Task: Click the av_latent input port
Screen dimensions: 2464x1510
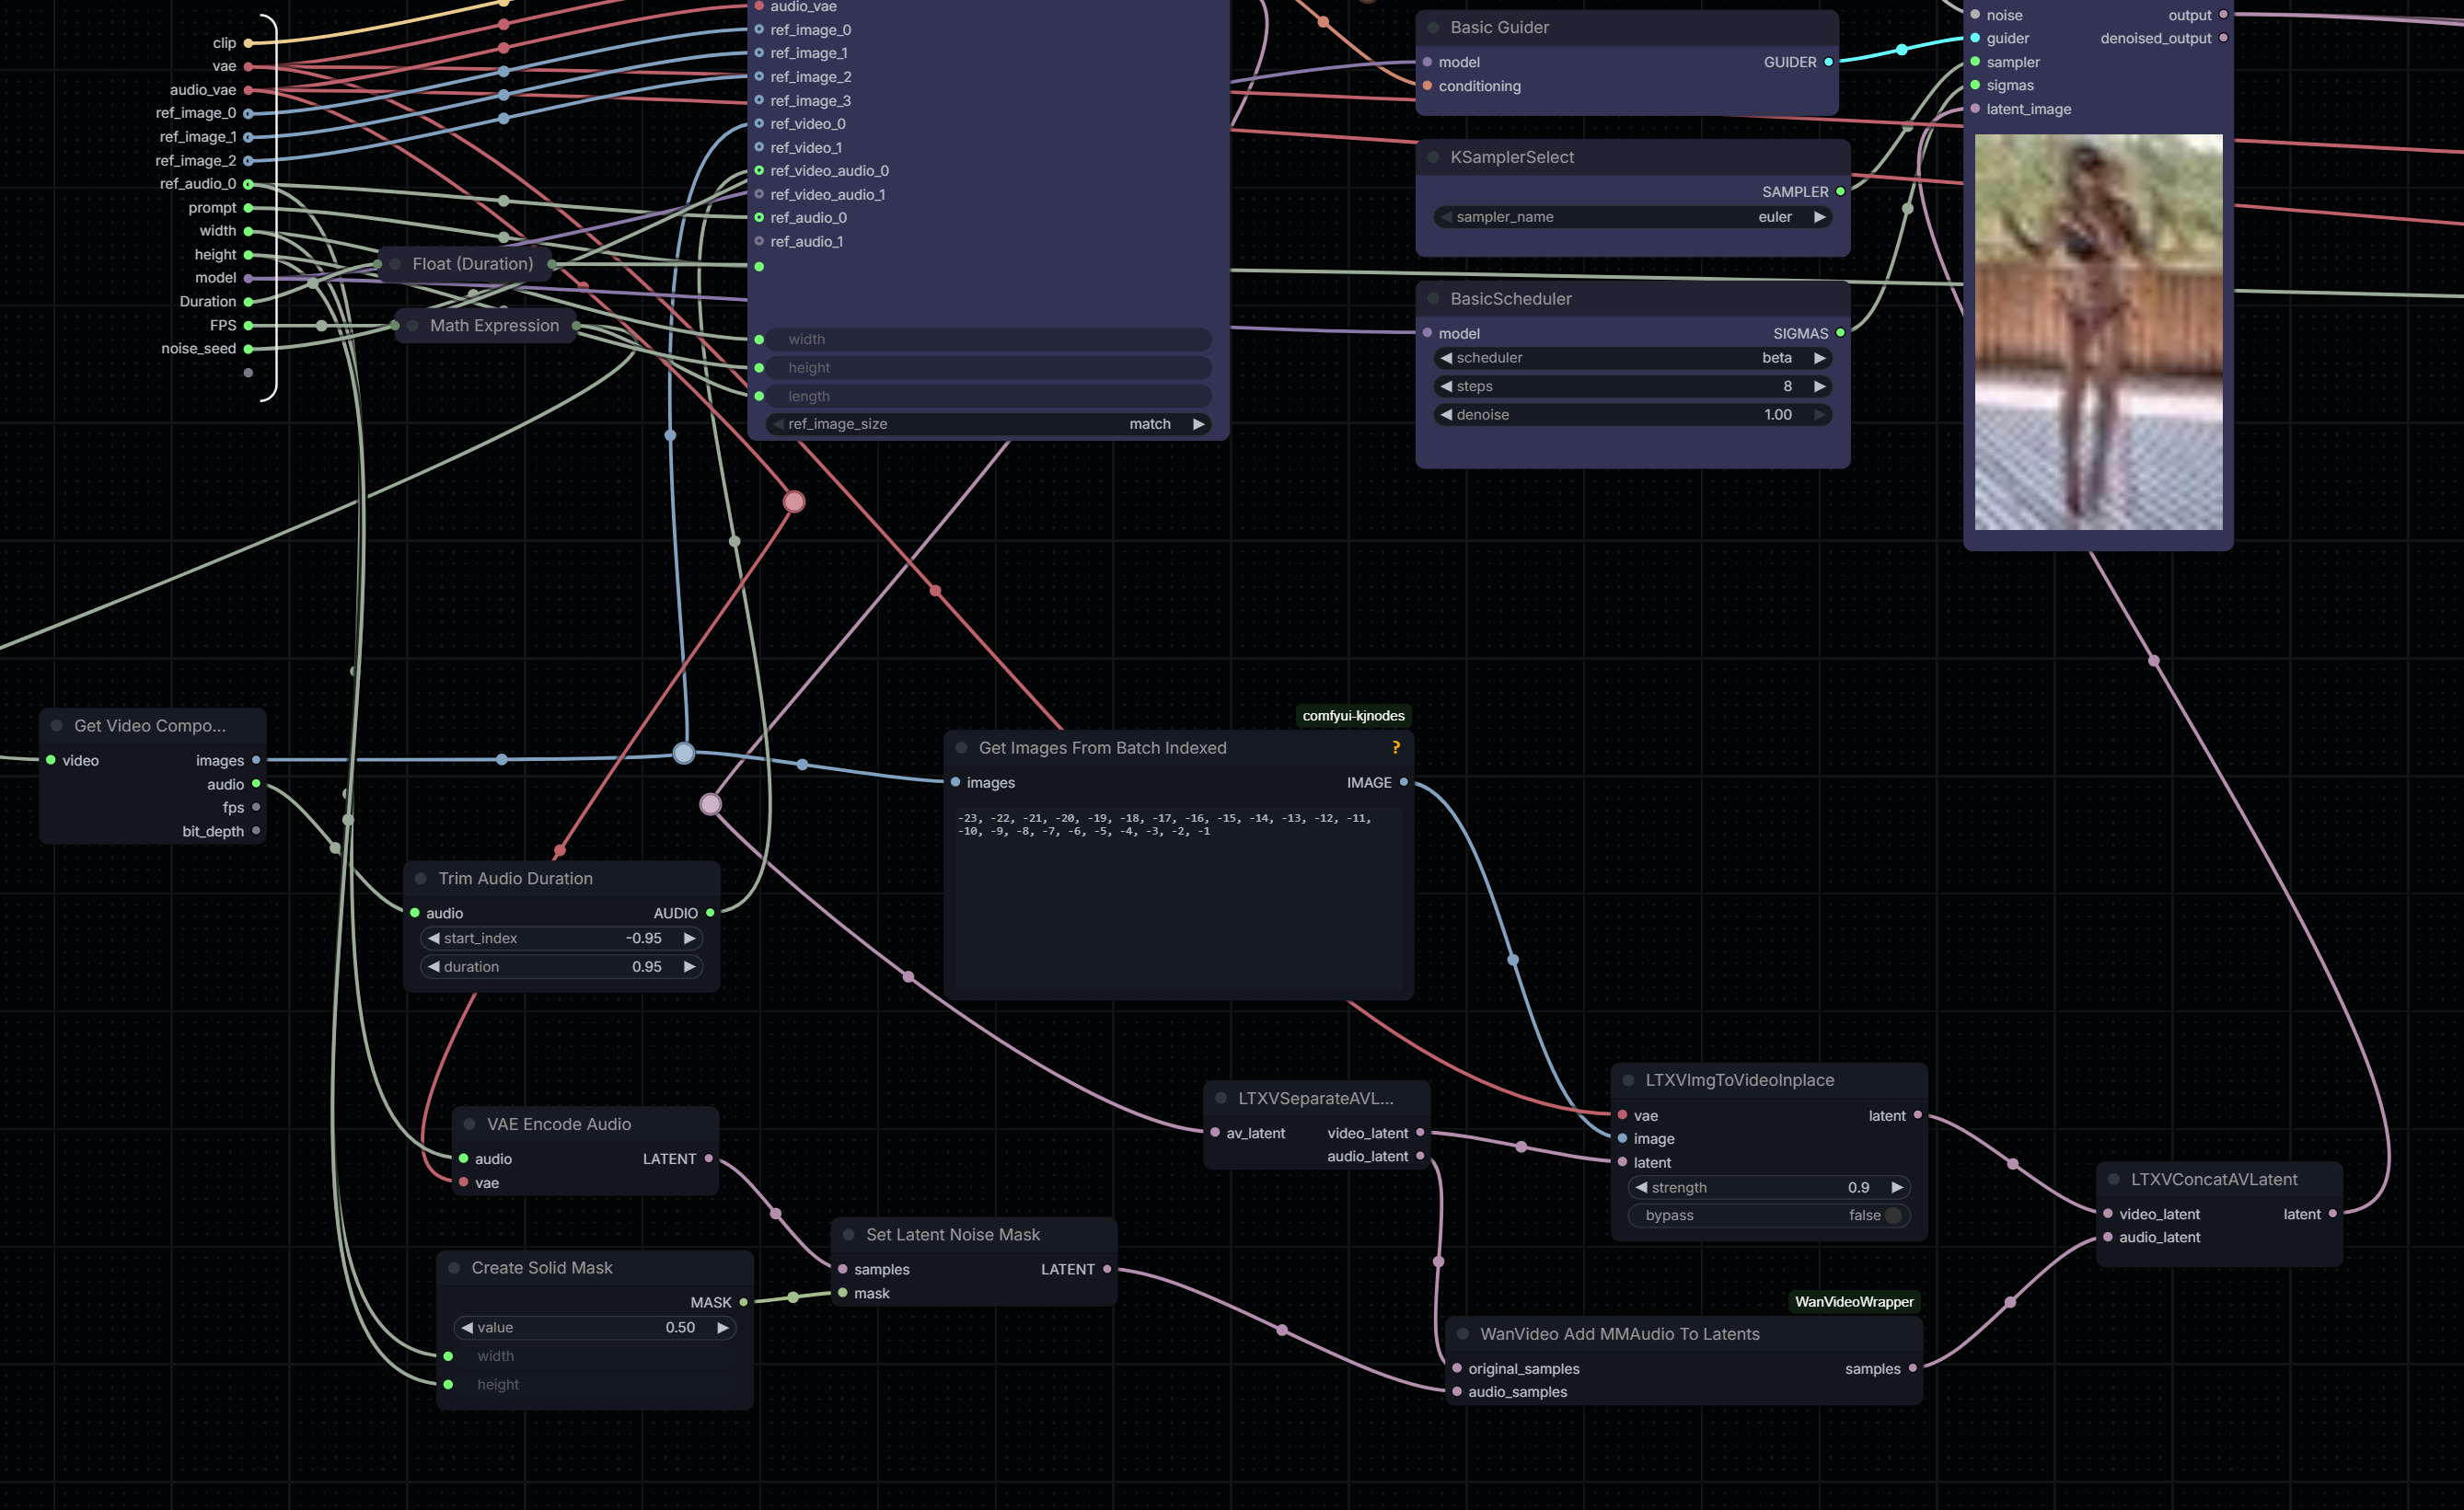Action: (1215, 1133)
